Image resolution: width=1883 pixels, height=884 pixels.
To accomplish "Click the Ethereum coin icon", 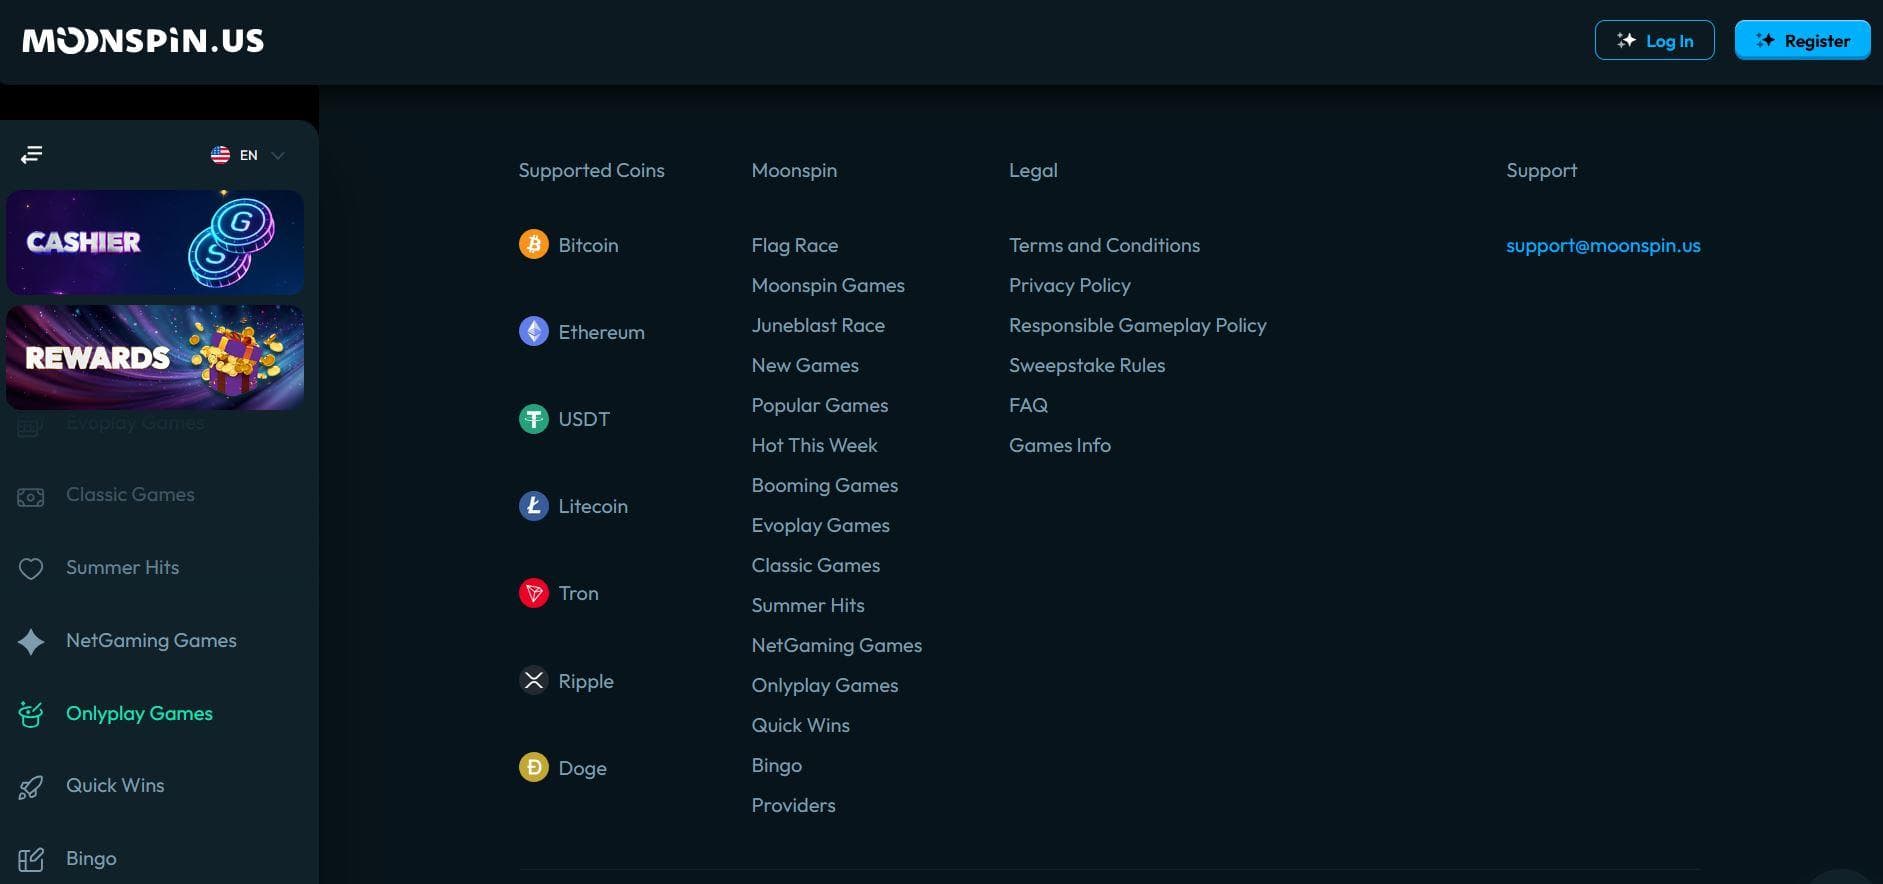I will [x=534, y=332].
